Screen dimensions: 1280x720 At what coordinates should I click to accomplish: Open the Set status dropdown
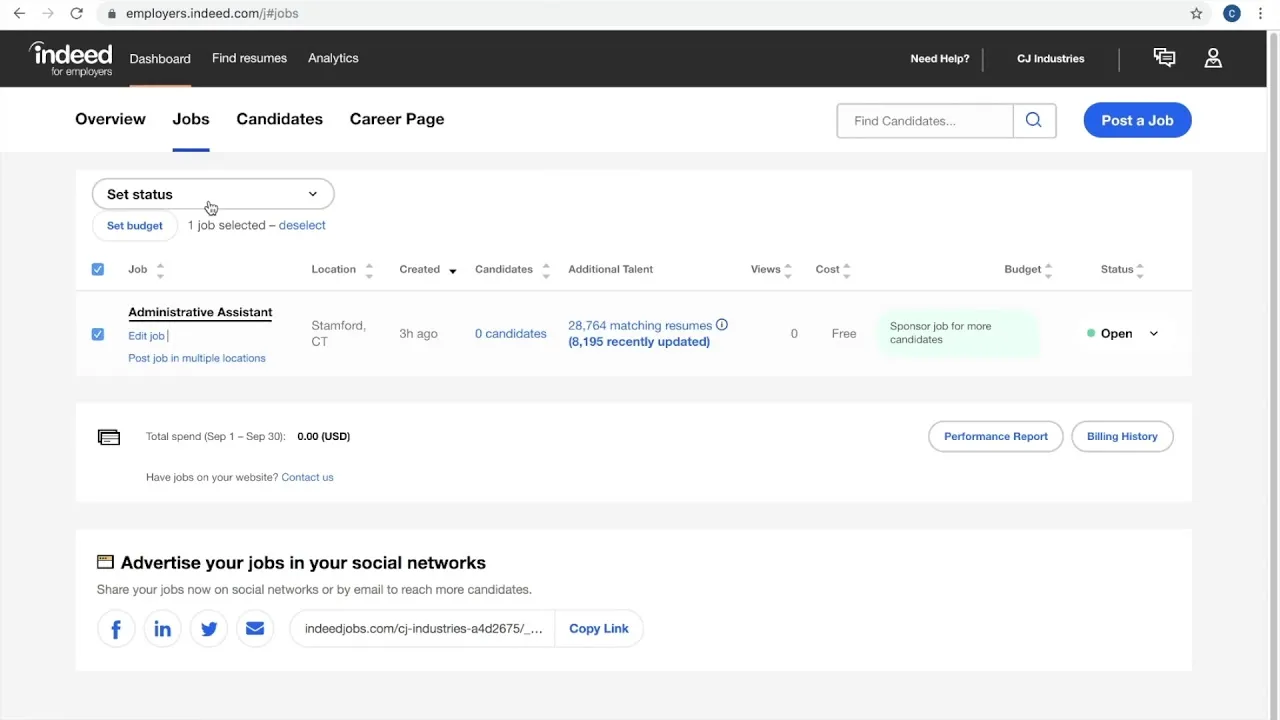pyautogui.click(x=213, y=194)
